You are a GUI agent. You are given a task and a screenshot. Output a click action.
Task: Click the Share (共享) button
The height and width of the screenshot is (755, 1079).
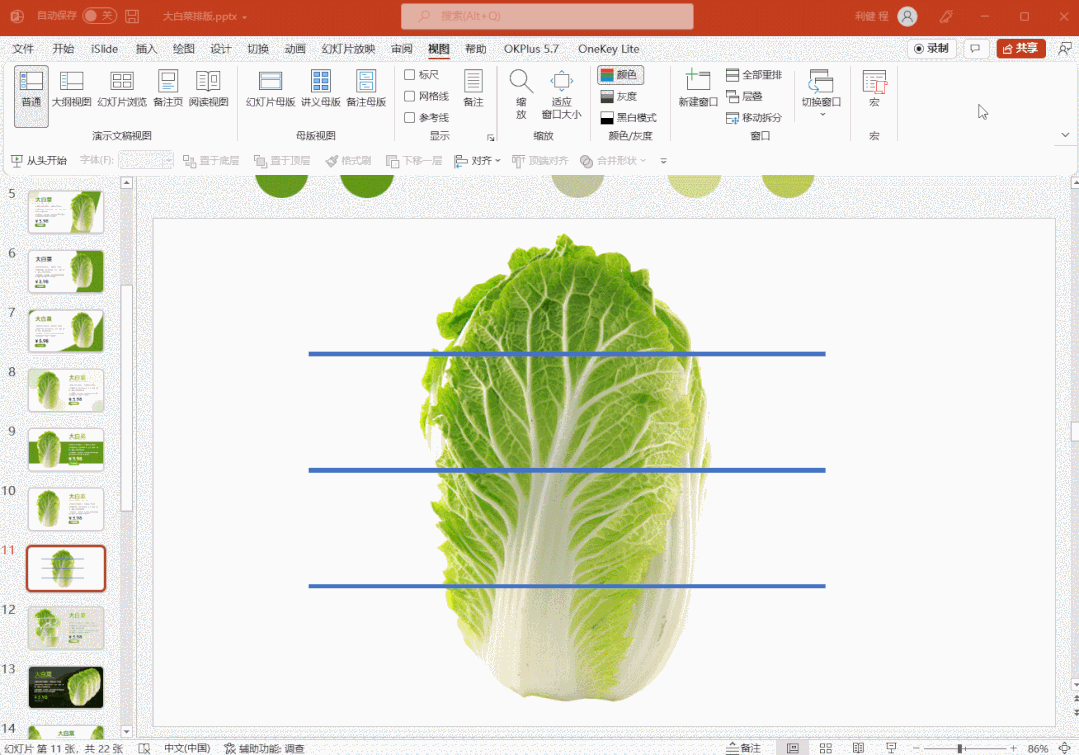pos(1021,48)
